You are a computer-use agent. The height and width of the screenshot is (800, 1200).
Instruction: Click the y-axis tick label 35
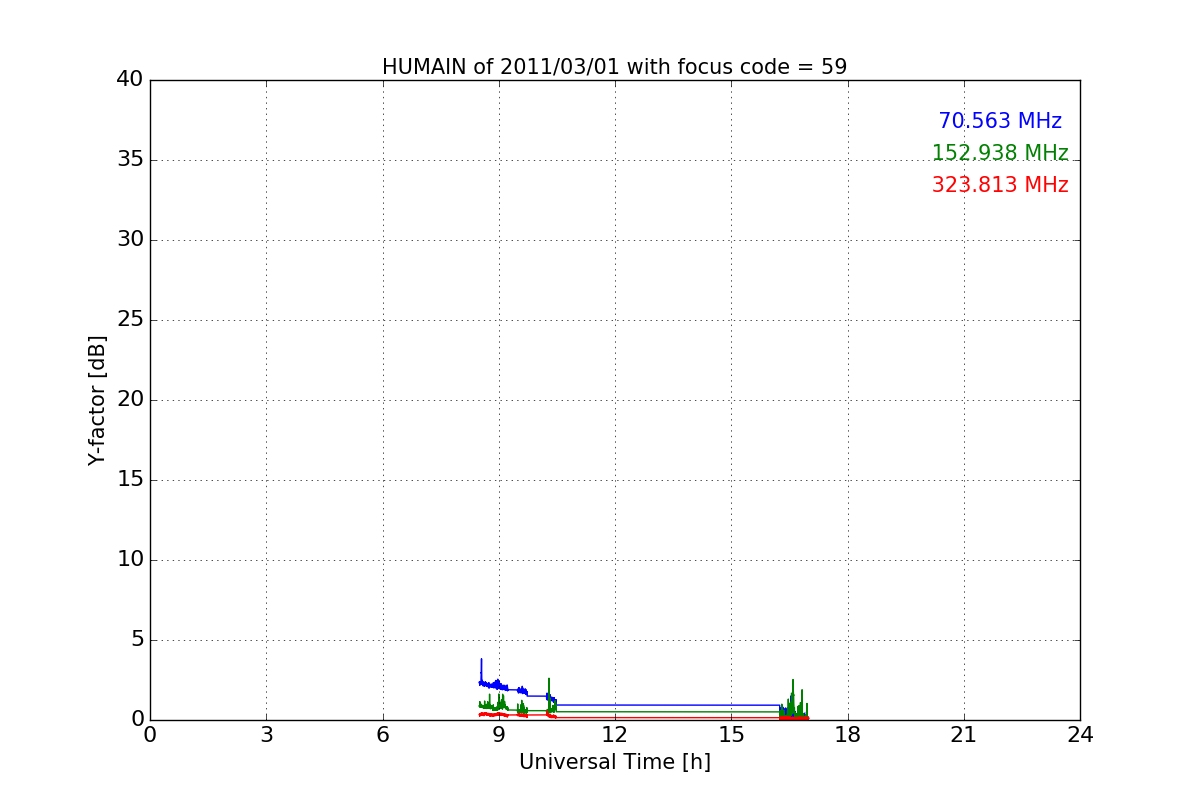[130, 160]
